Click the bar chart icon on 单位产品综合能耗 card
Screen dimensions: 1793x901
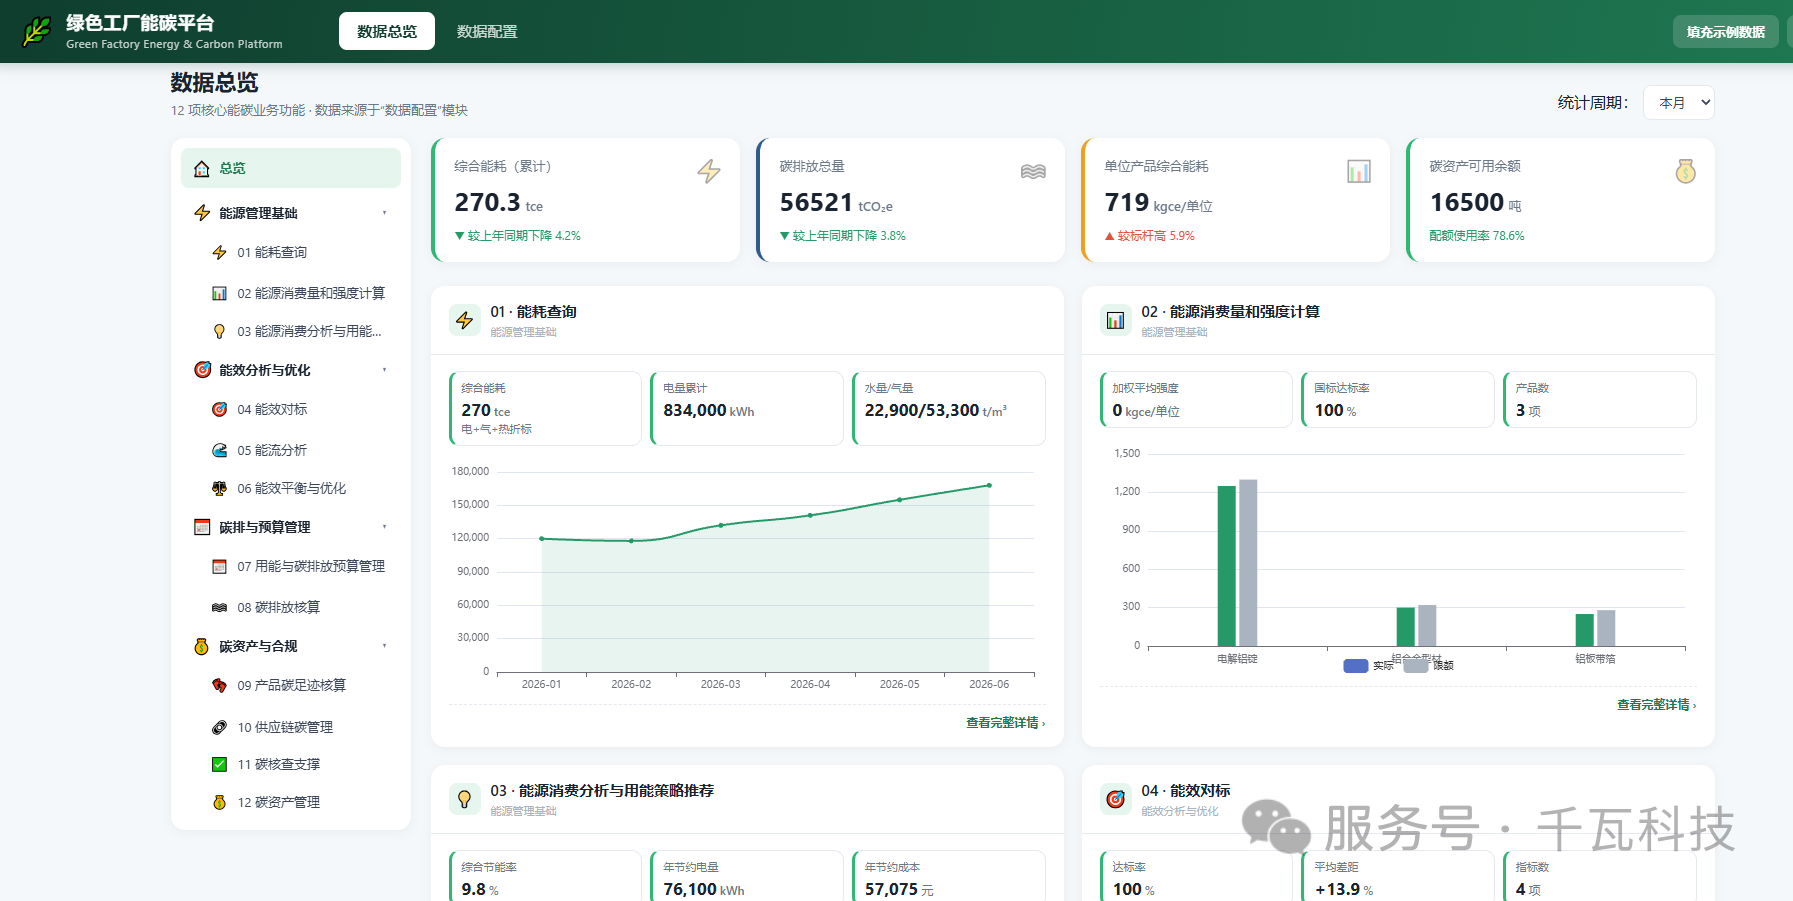pyautogui.click(x=1359, y=171)
